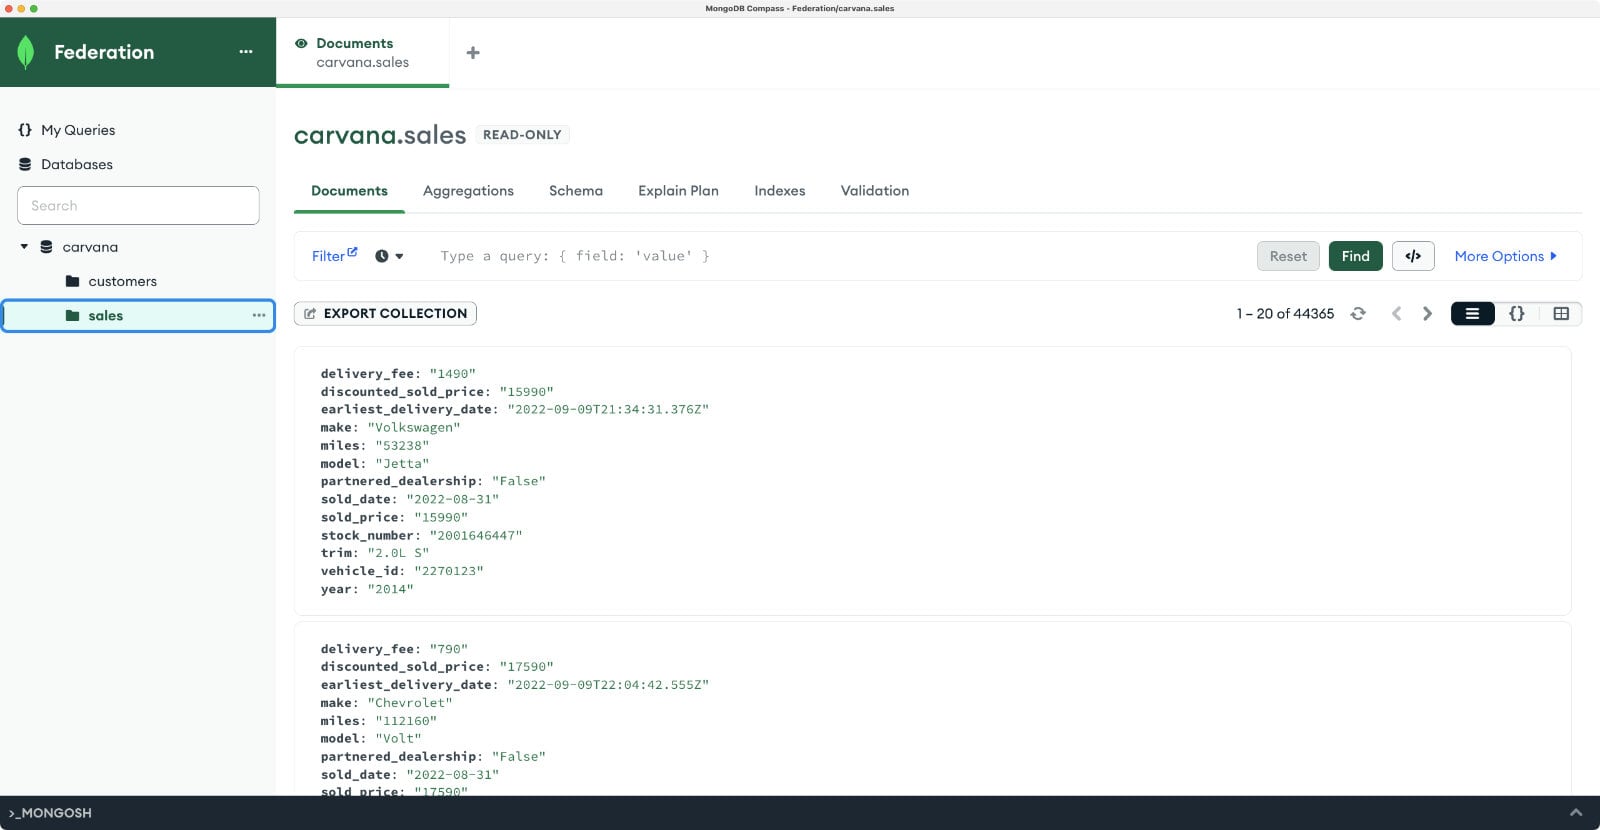Image resolution: width=1600 pixels, height=830 pixels.
Task: Go to next page of documents
Action: 1427,314
